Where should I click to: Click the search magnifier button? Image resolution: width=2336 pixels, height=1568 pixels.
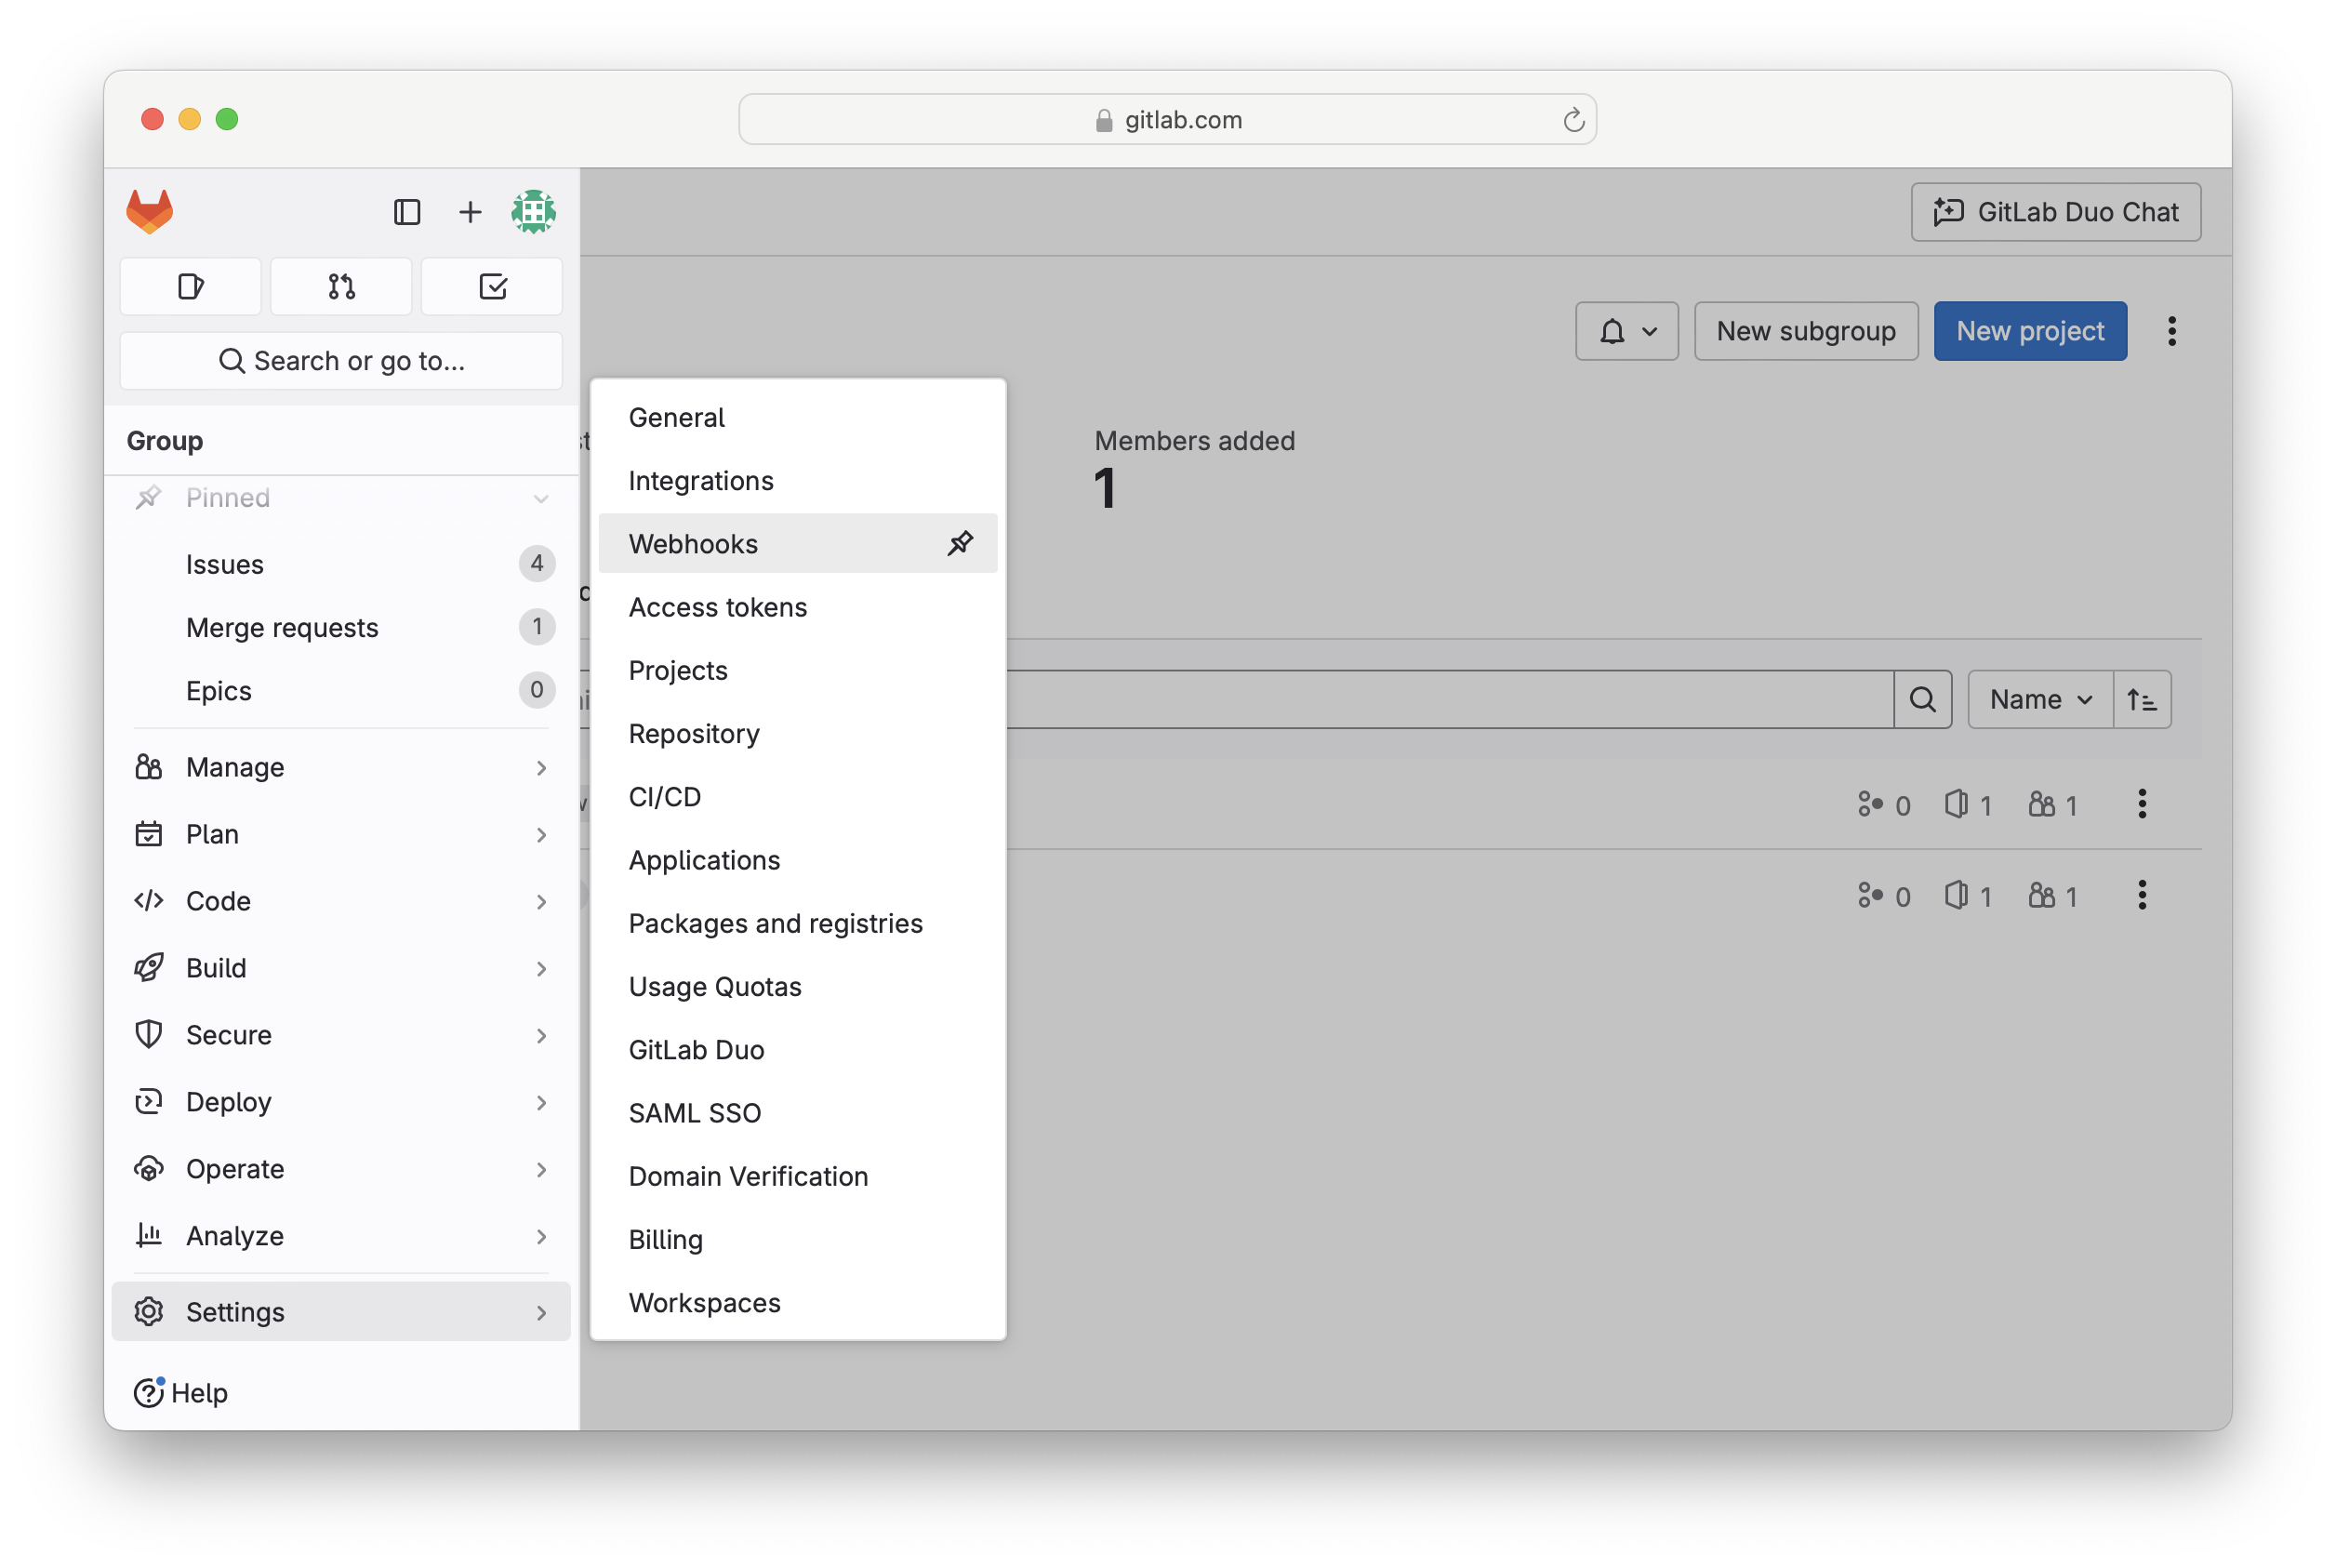tap(1922, 699)
